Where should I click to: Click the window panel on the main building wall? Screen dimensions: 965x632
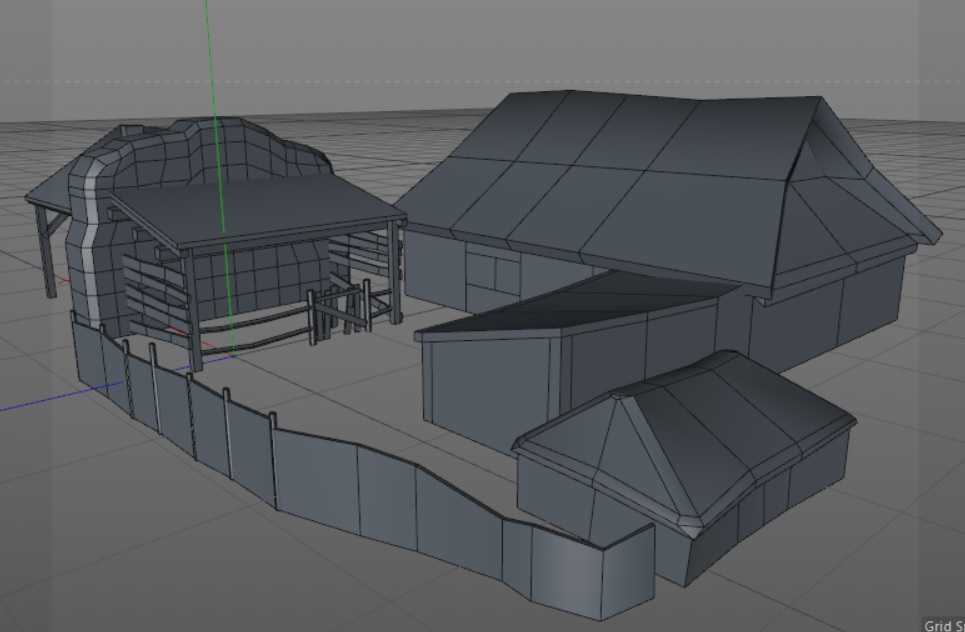pyautogui.click(x=493, y=277)
